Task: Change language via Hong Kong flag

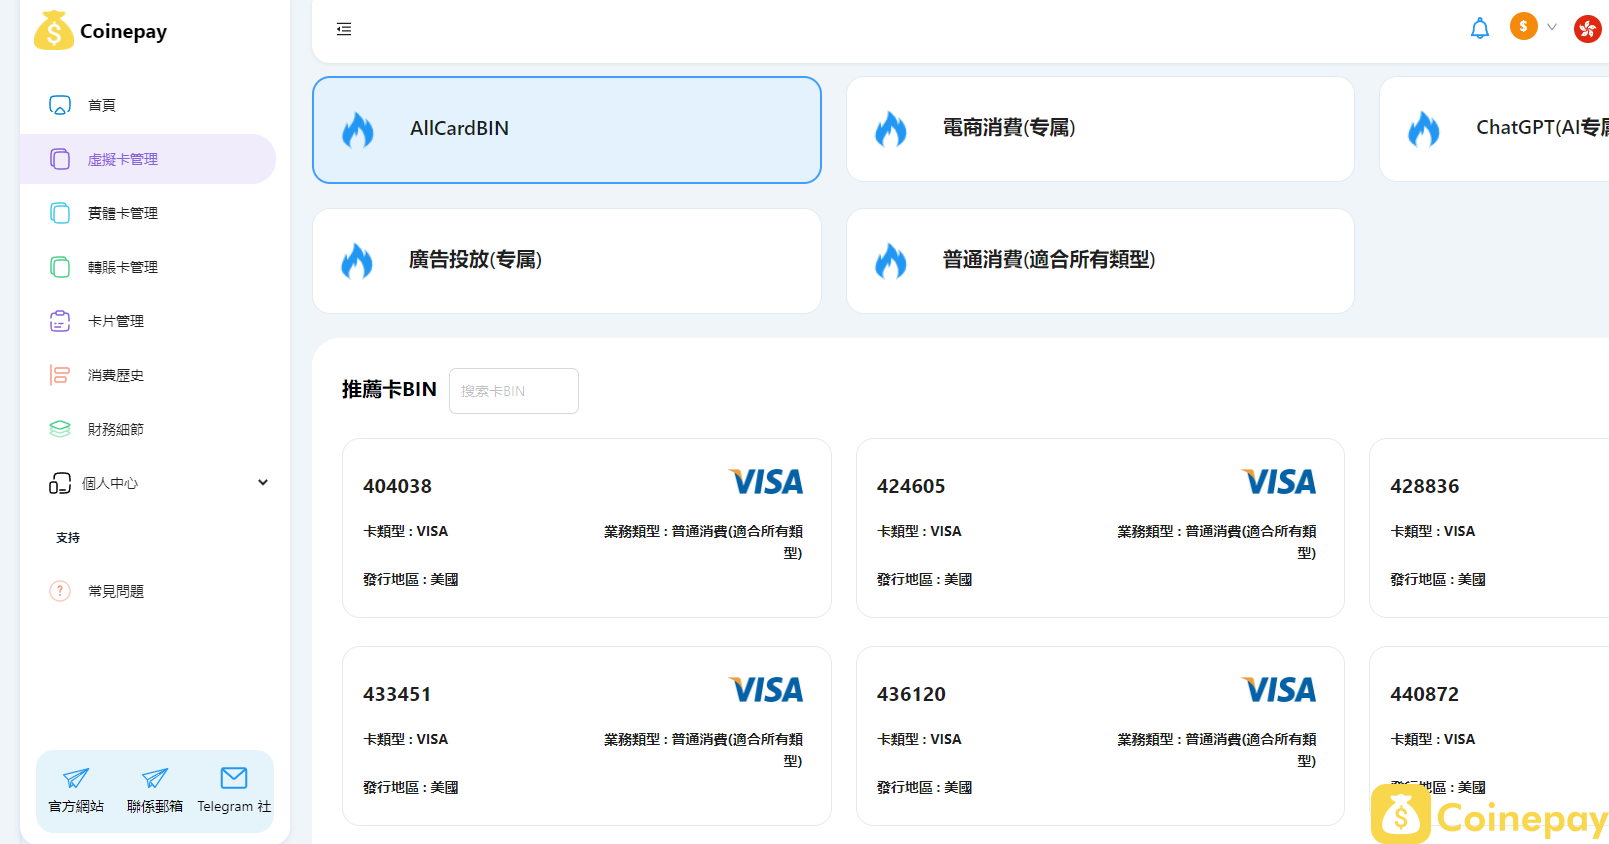Action: [x=1588, y=28]
